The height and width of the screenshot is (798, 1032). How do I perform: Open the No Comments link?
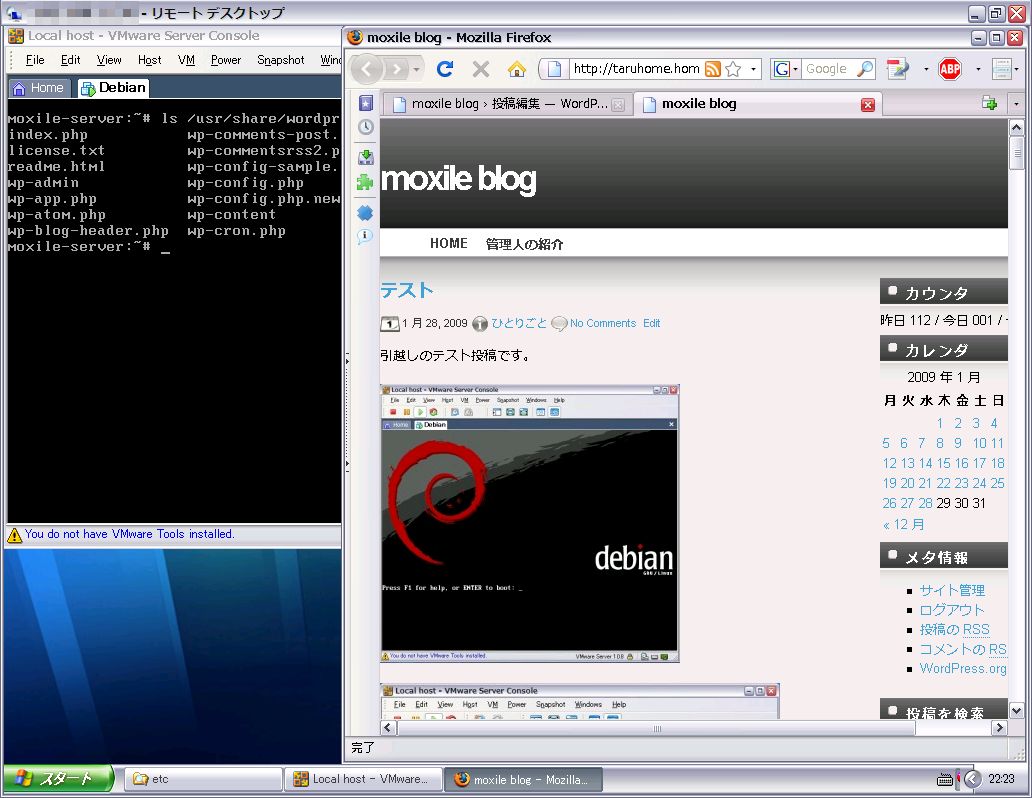tap(602, 323)
